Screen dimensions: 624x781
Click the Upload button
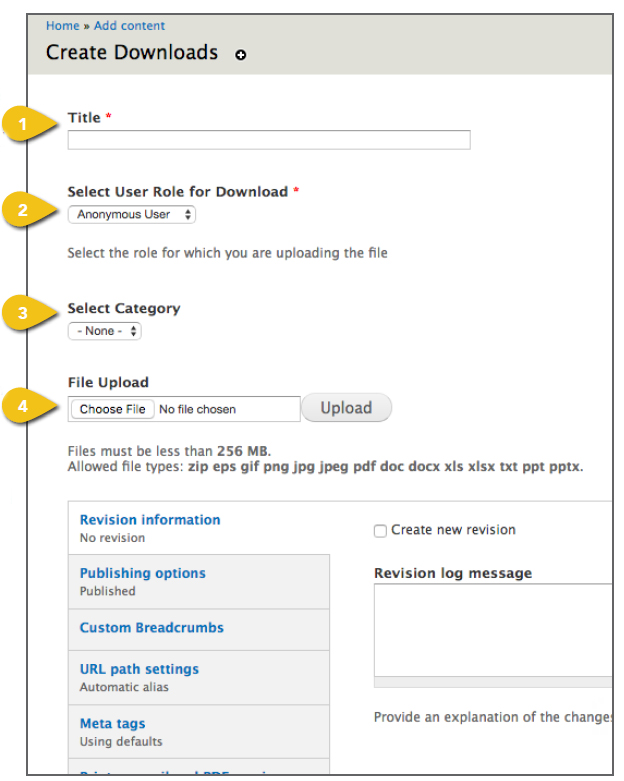347,408
